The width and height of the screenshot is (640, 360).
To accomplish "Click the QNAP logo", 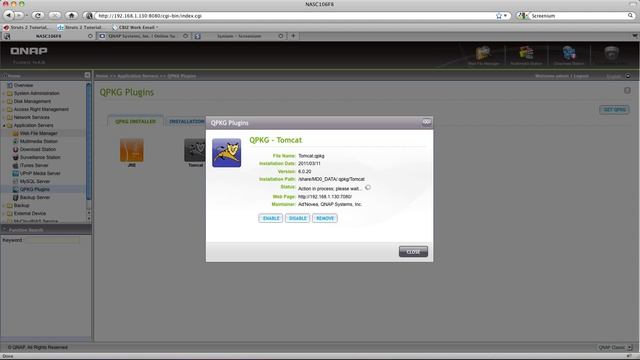I will (x=29, y=51).
